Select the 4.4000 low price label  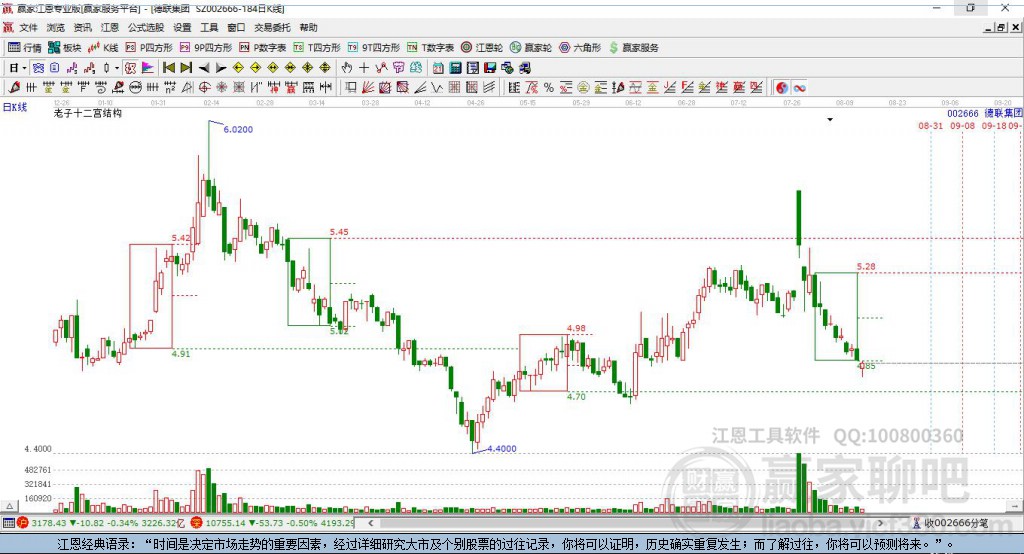(502, 449)
